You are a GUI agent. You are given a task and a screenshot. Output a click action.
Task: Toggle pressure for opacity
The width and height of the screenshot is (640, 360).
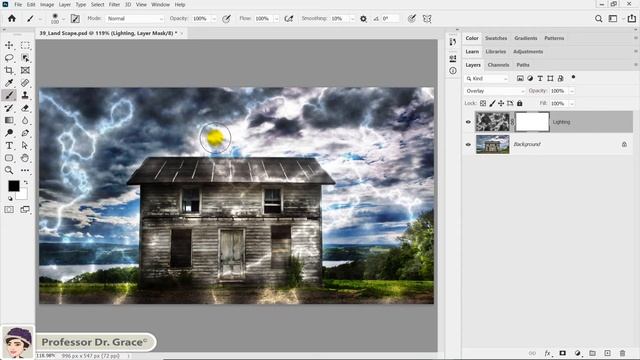227,19
